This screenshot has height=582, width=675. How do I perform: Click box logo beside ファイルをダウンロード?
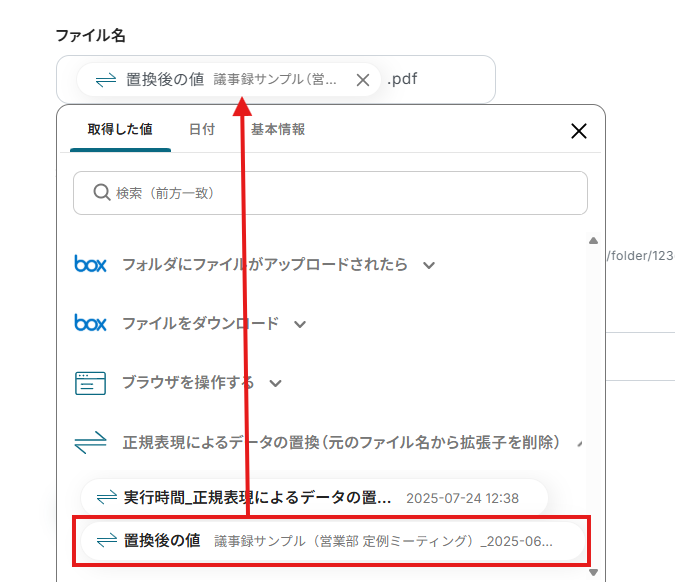[x=90, y=323]
